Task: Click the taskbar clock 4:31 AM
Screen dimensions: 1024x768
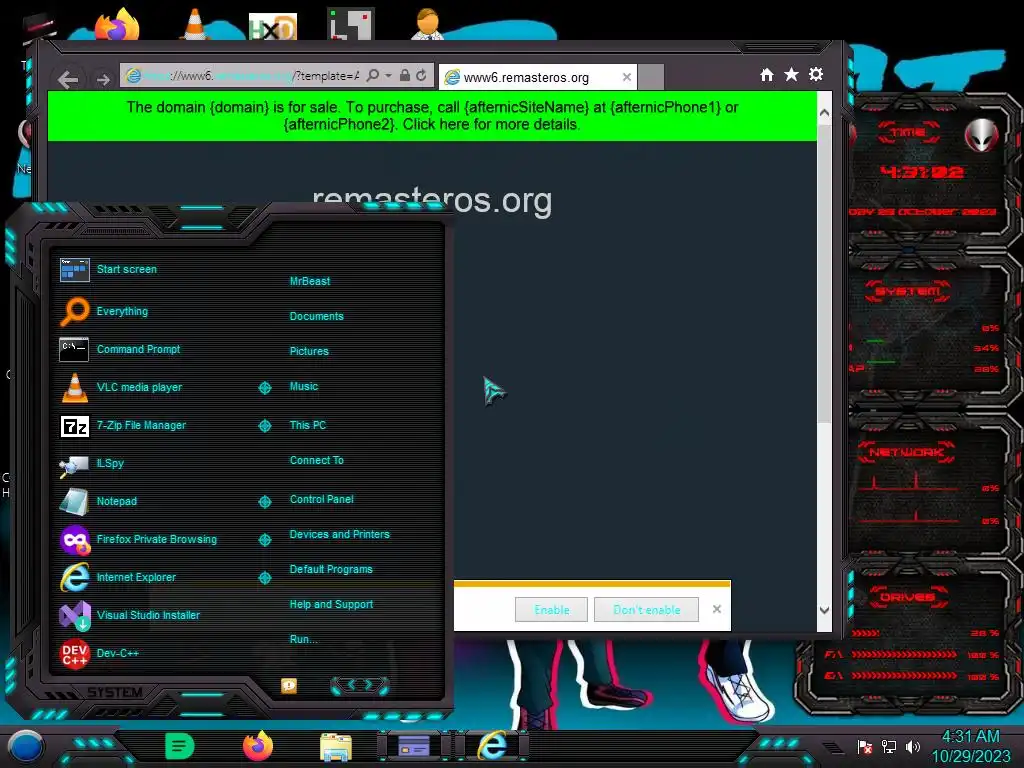Action: [x=970, y=737]
